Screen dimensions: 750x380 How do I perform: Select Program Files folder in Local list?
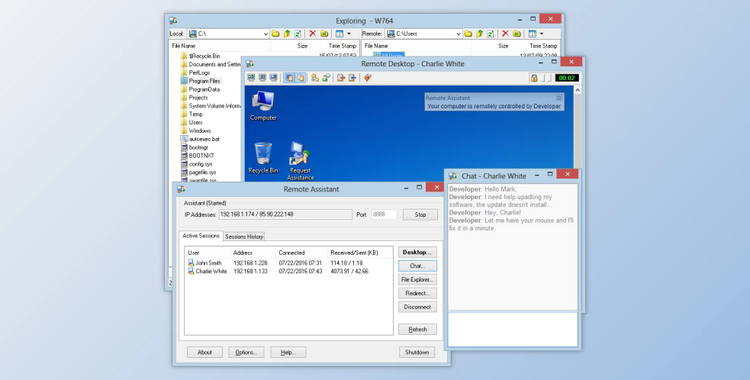tap(201, 81)
